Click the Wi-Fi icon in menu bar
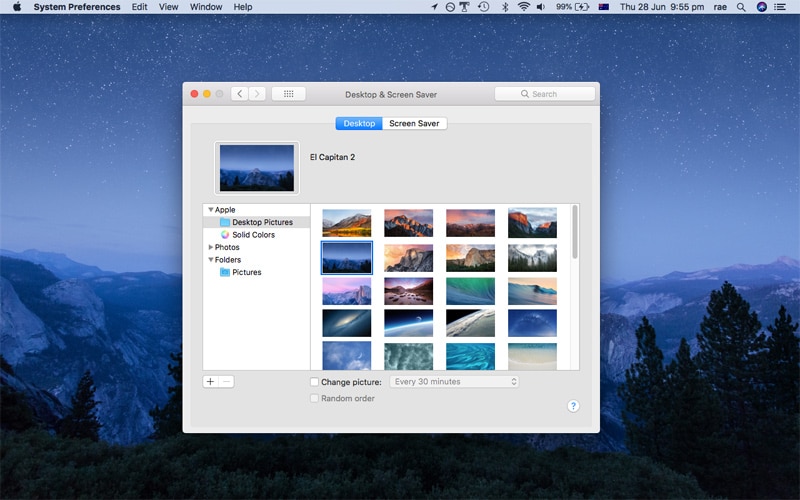Image resolution: width=800 pixels, height=500 pixels. point(523,7)
